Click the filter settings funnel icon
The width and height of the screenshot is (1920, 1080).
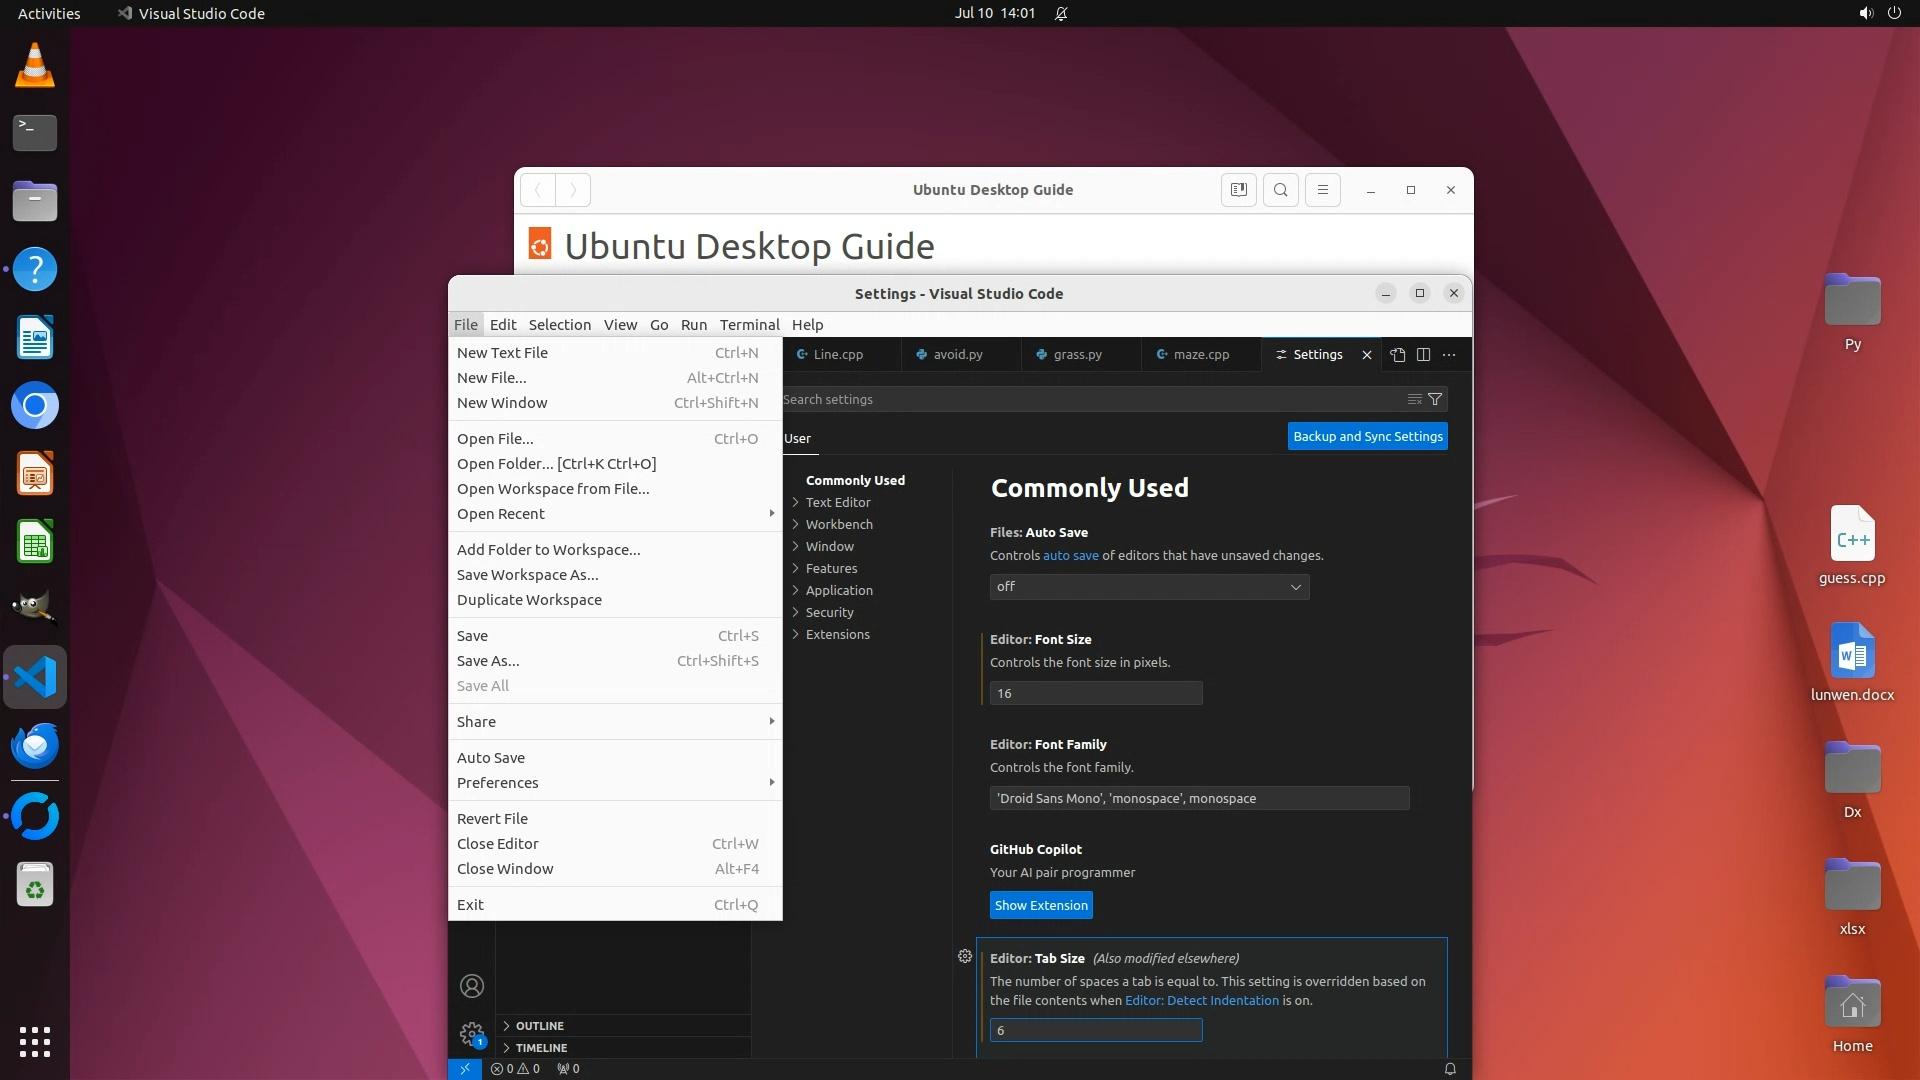pos(1435,399)
